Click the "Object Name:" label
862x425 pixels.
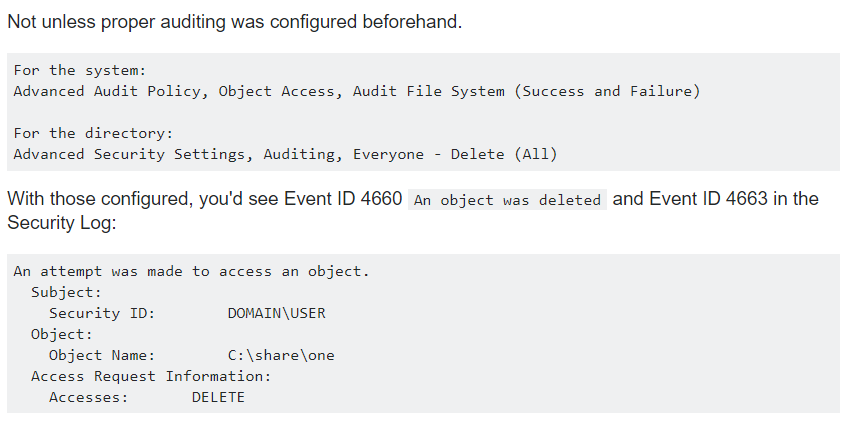102,356
